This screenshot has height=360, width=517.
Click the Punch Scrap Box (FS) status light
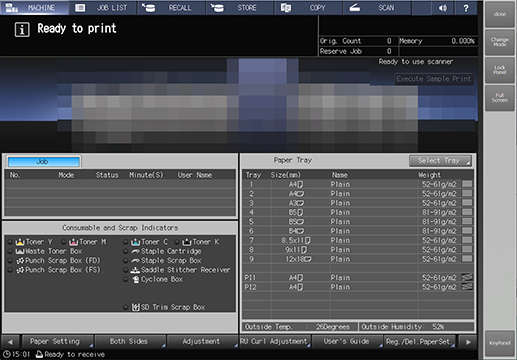(x=10, y=270)
